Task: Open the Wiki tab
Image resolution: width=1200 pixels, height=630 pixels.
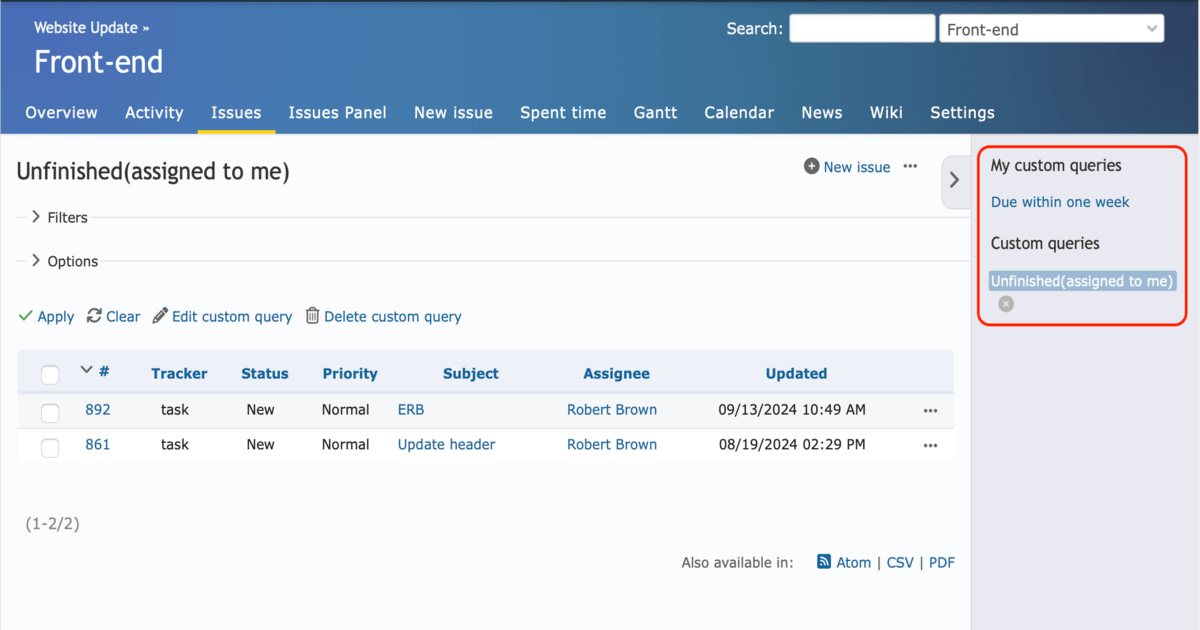Action: pos(886,112)
